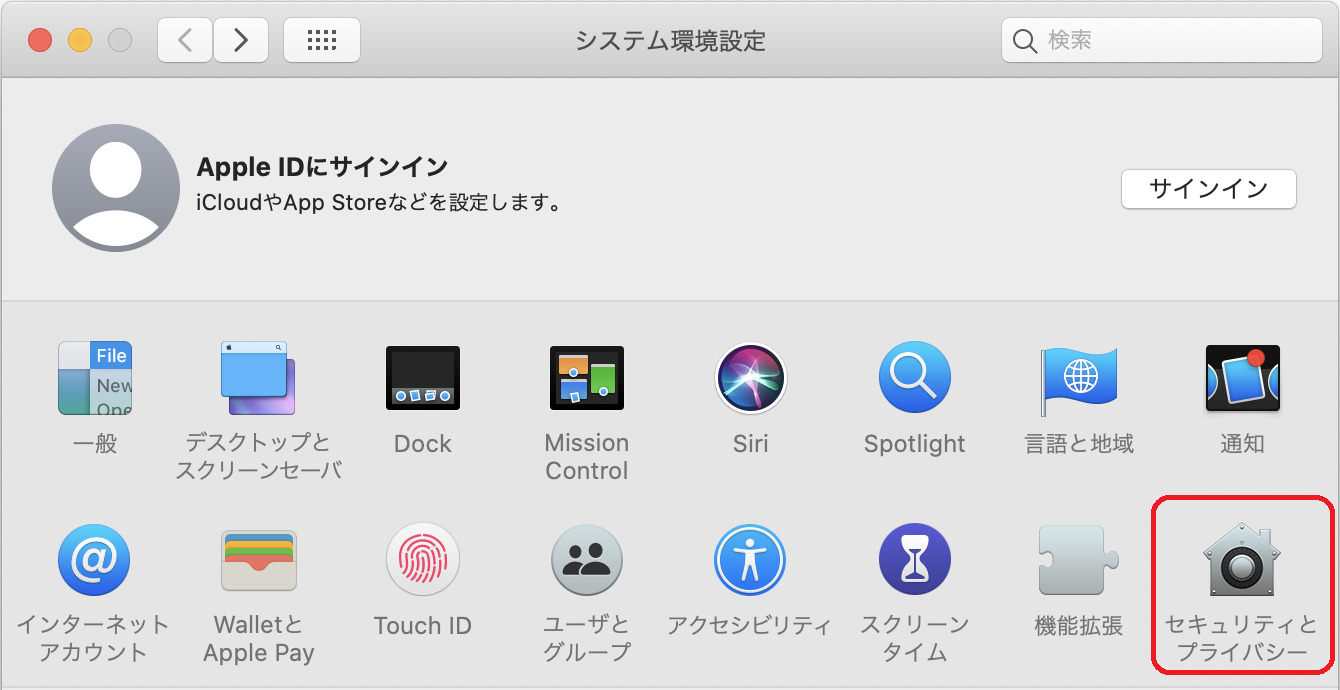Go forward with the right chevron button
This screenshot has height=690, width=1340.
click(x=241, y=40)
